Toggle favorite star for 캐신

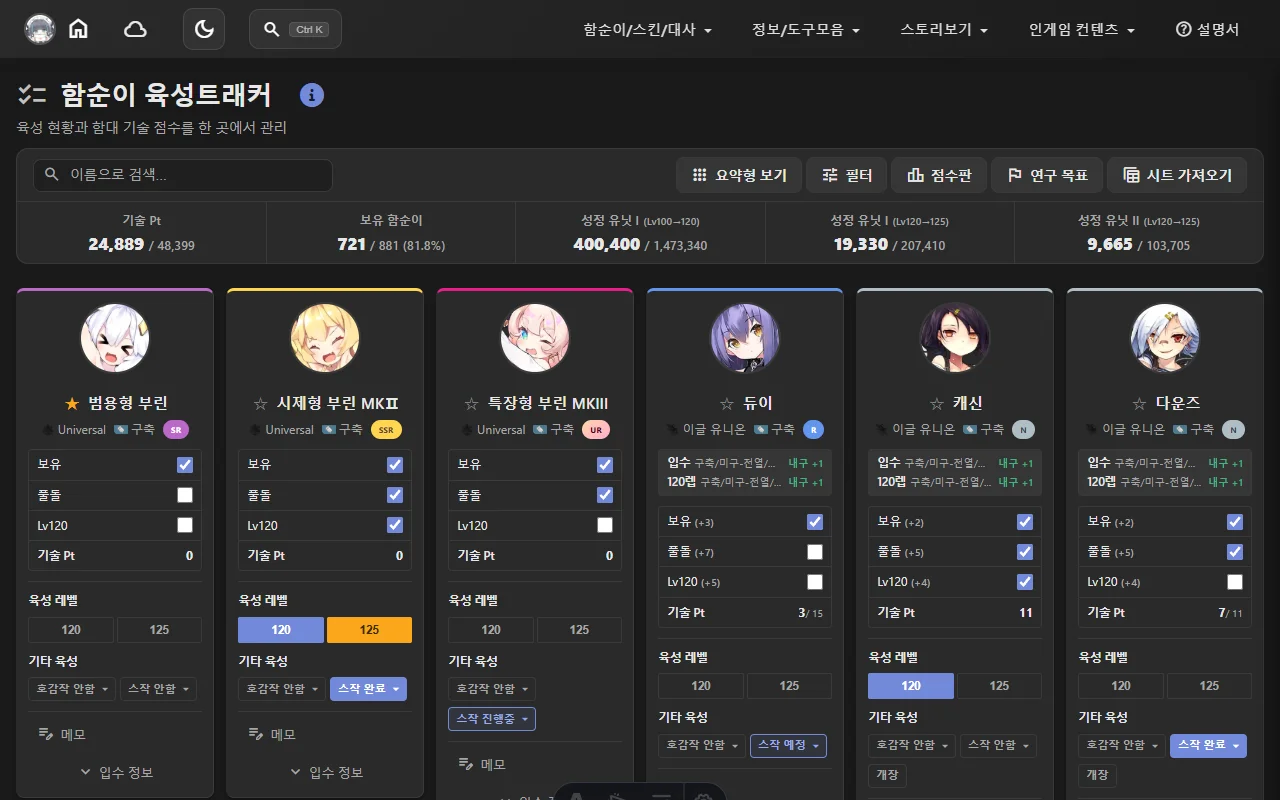coord(937,403)
